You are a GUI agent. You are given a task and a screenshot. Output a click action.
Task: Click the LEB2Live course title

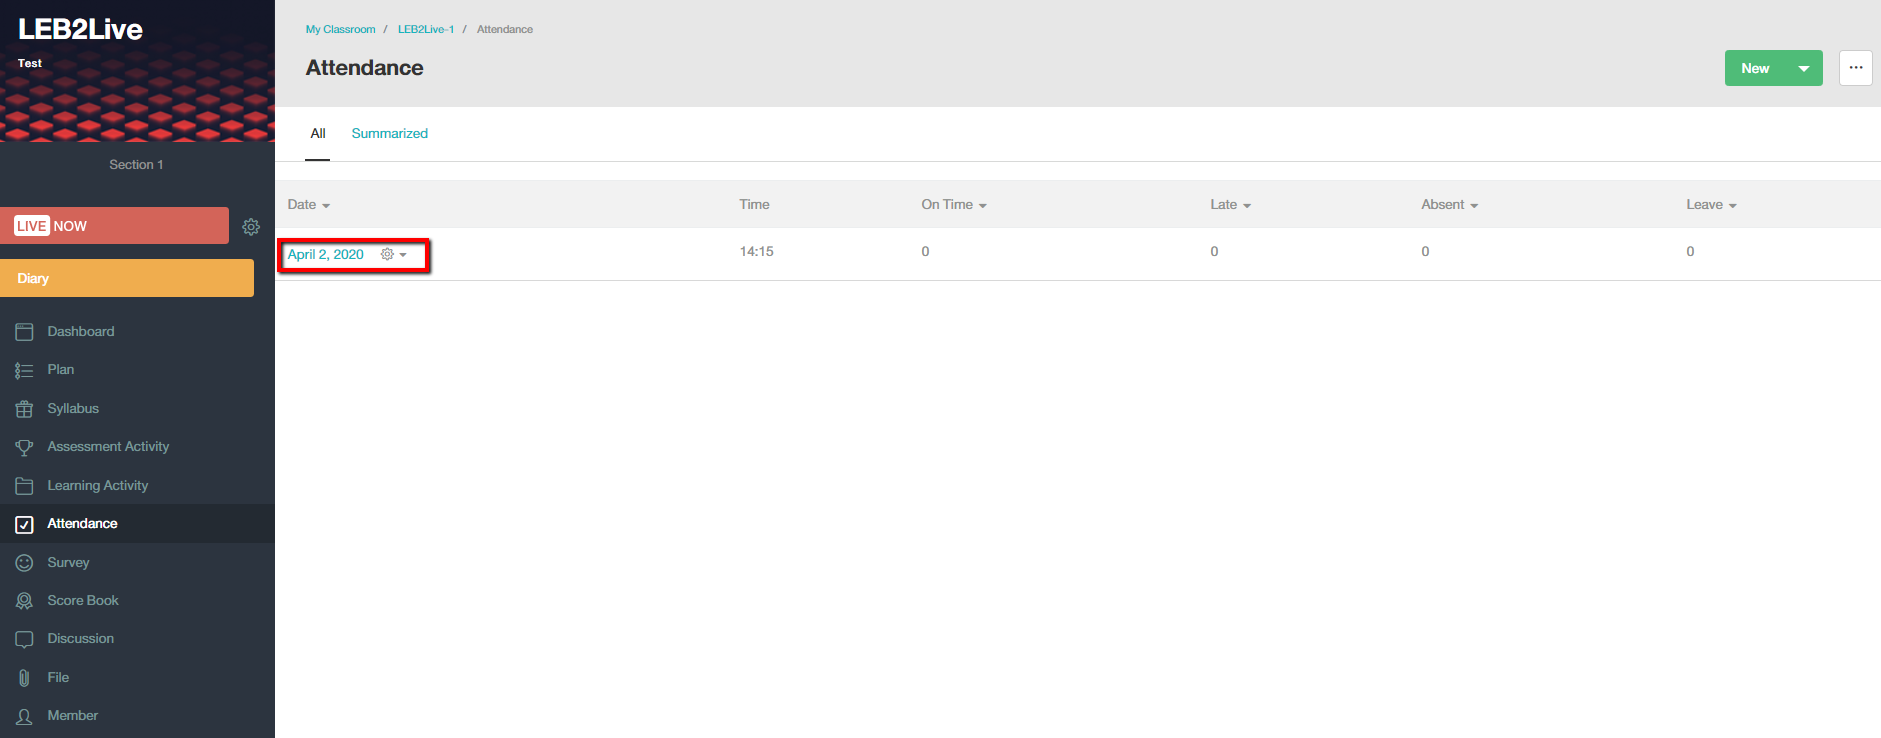click(80, 30)
